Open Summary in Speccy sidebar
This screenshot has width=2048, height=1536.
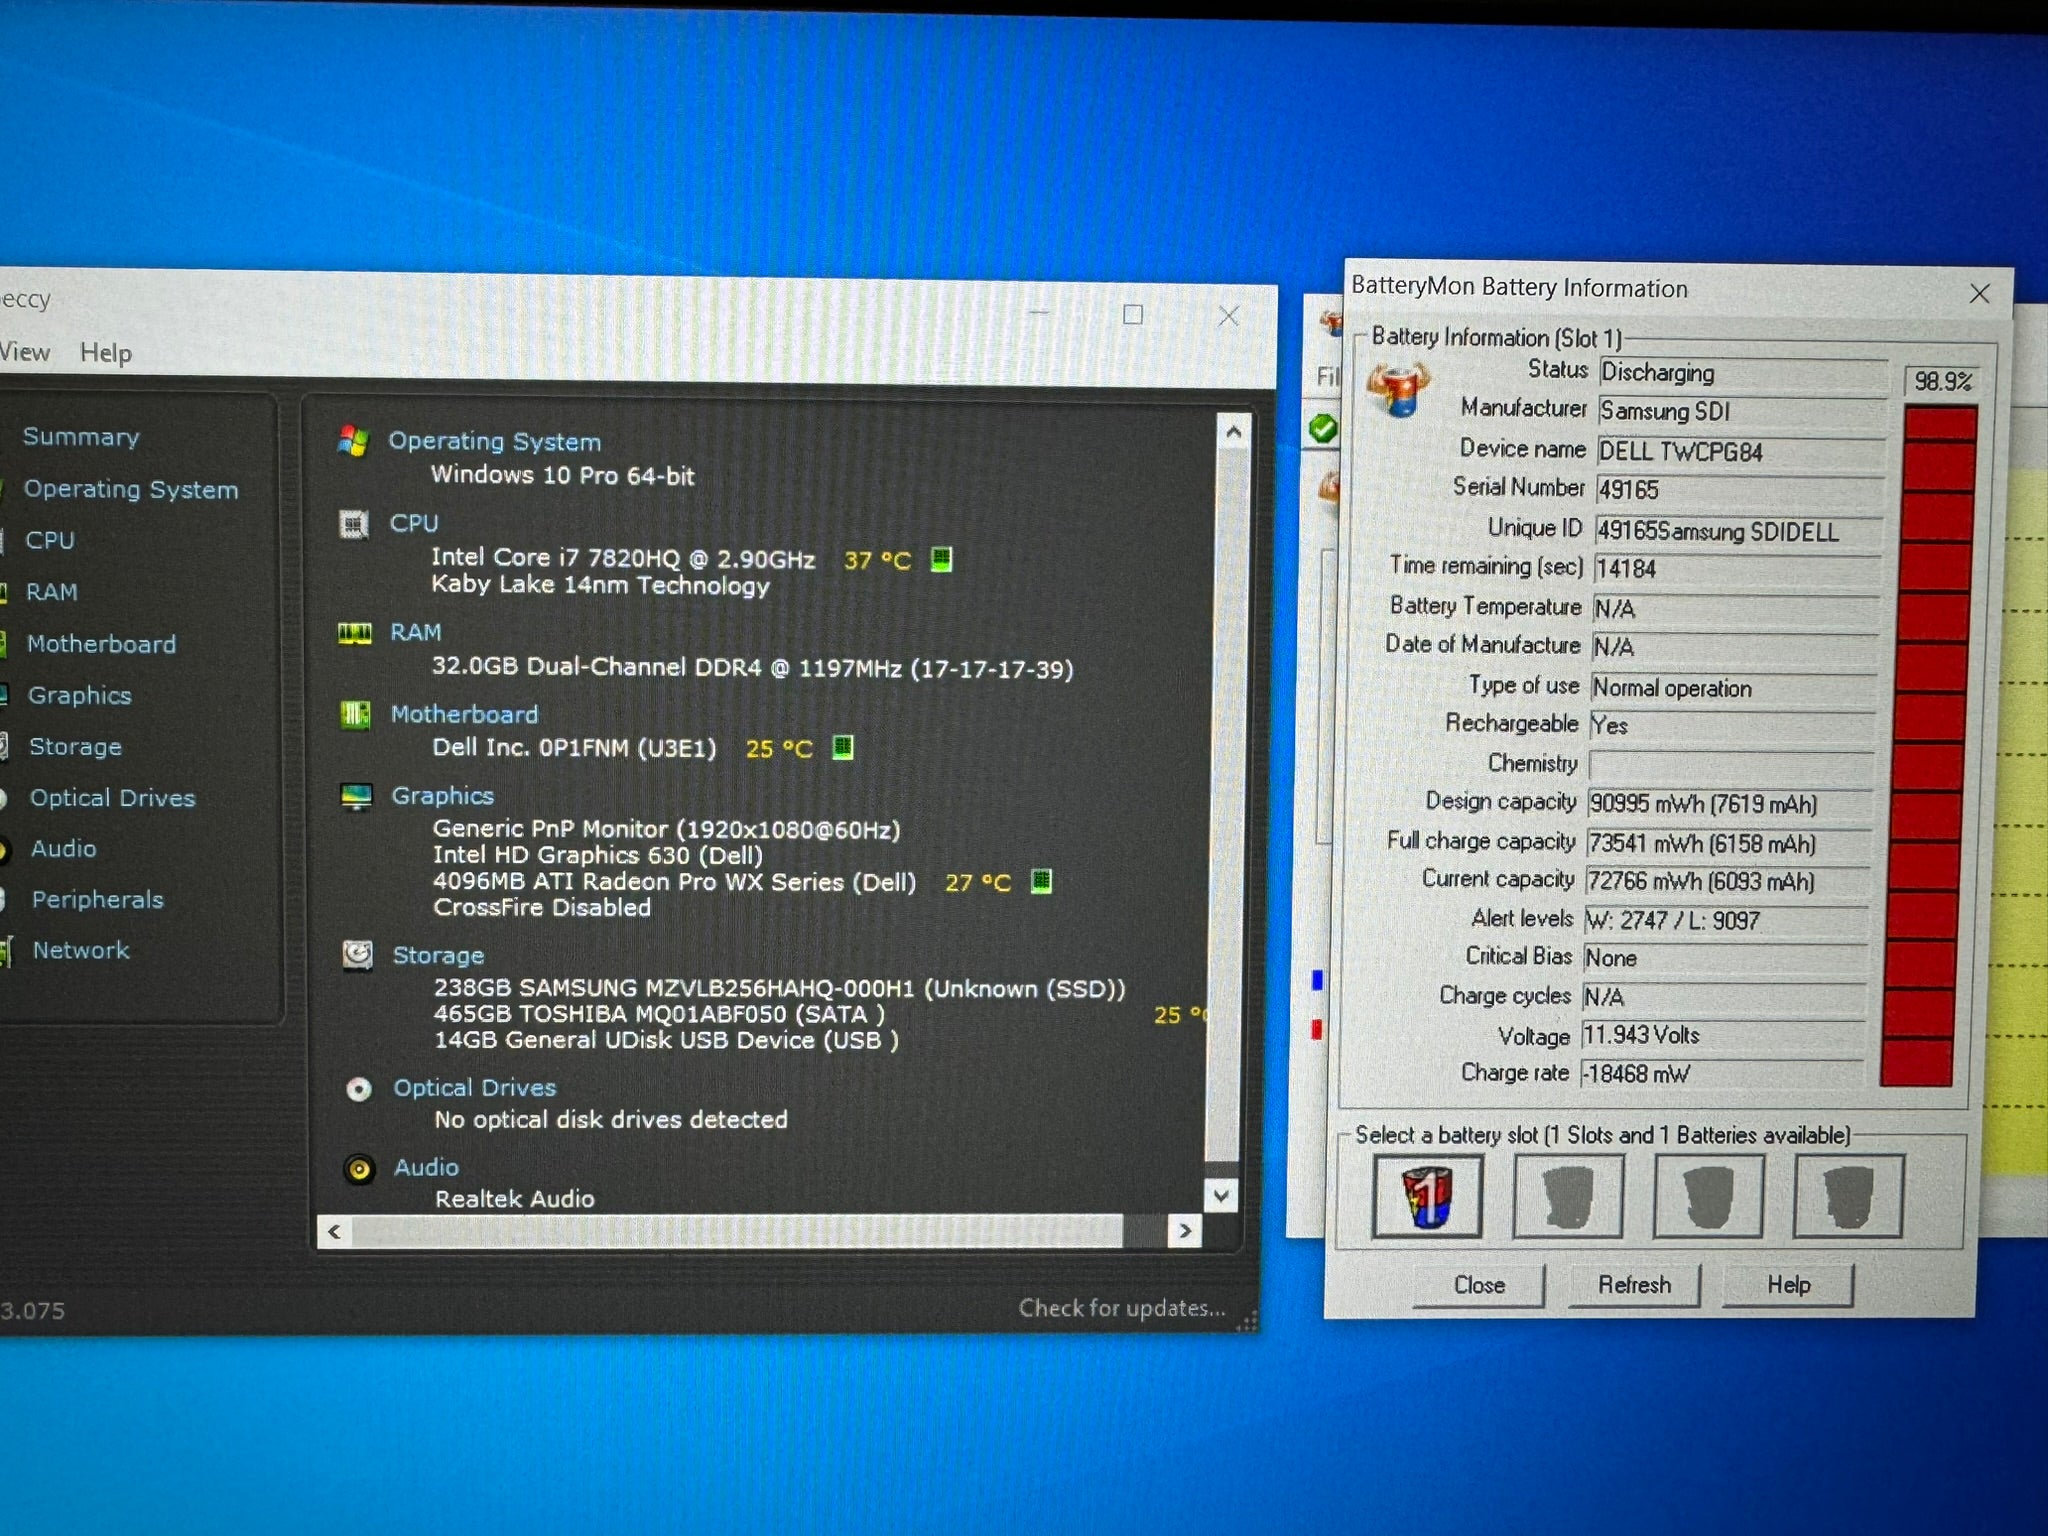81,437
